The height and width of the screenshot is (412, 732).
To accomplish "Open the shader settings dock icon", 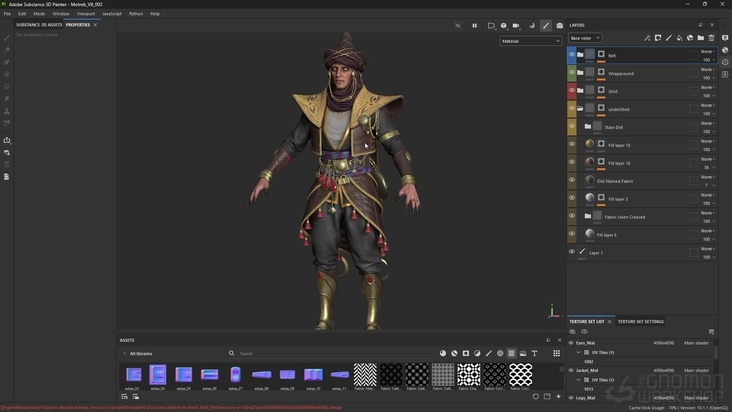I will click(725, 50).
